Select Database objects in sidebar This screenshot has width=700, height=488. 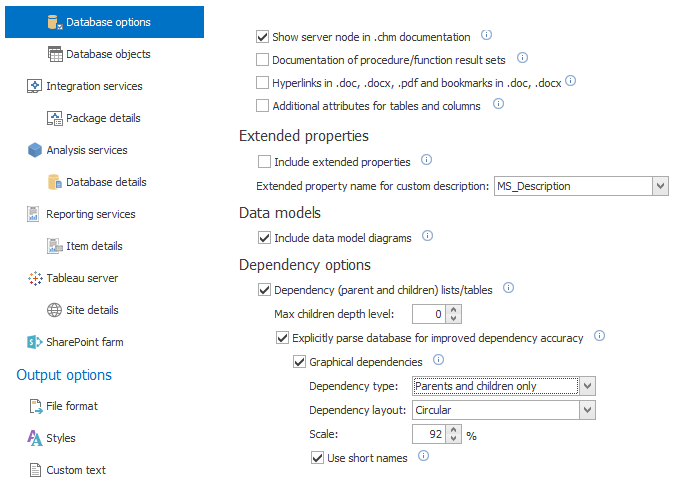(x=108, y=54)
